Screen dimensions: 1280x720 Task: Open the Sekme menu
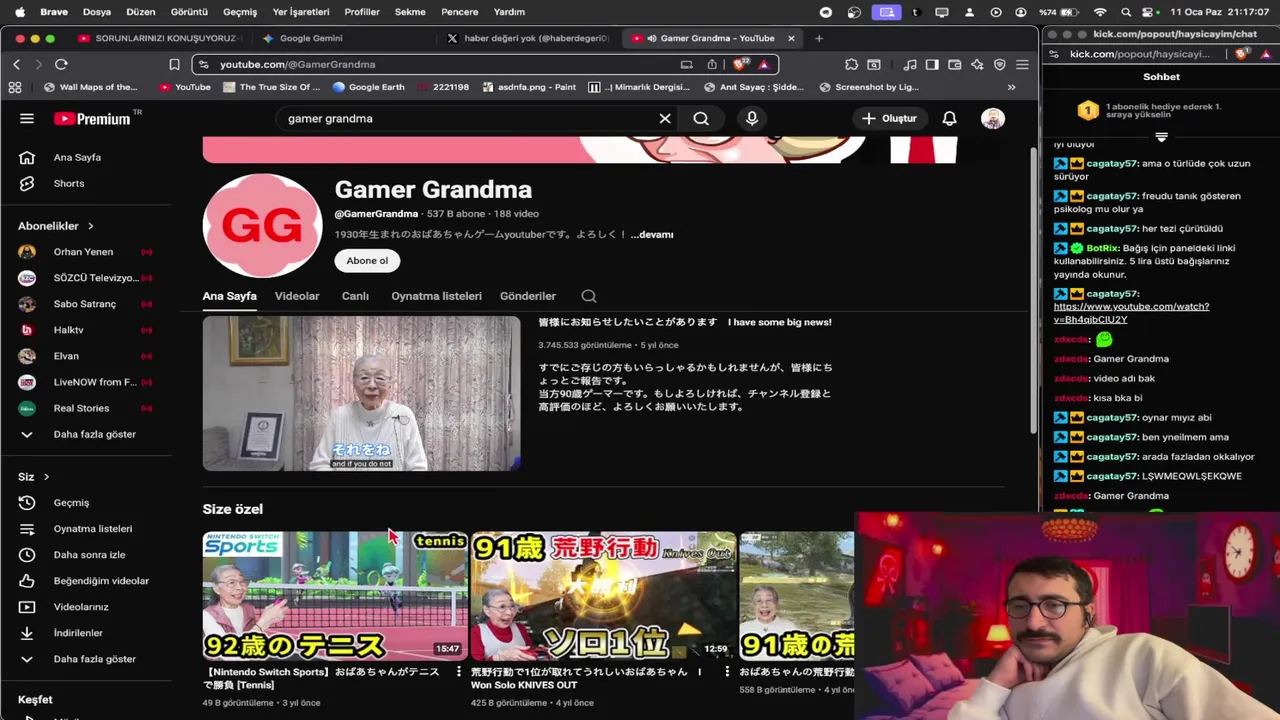411,12
